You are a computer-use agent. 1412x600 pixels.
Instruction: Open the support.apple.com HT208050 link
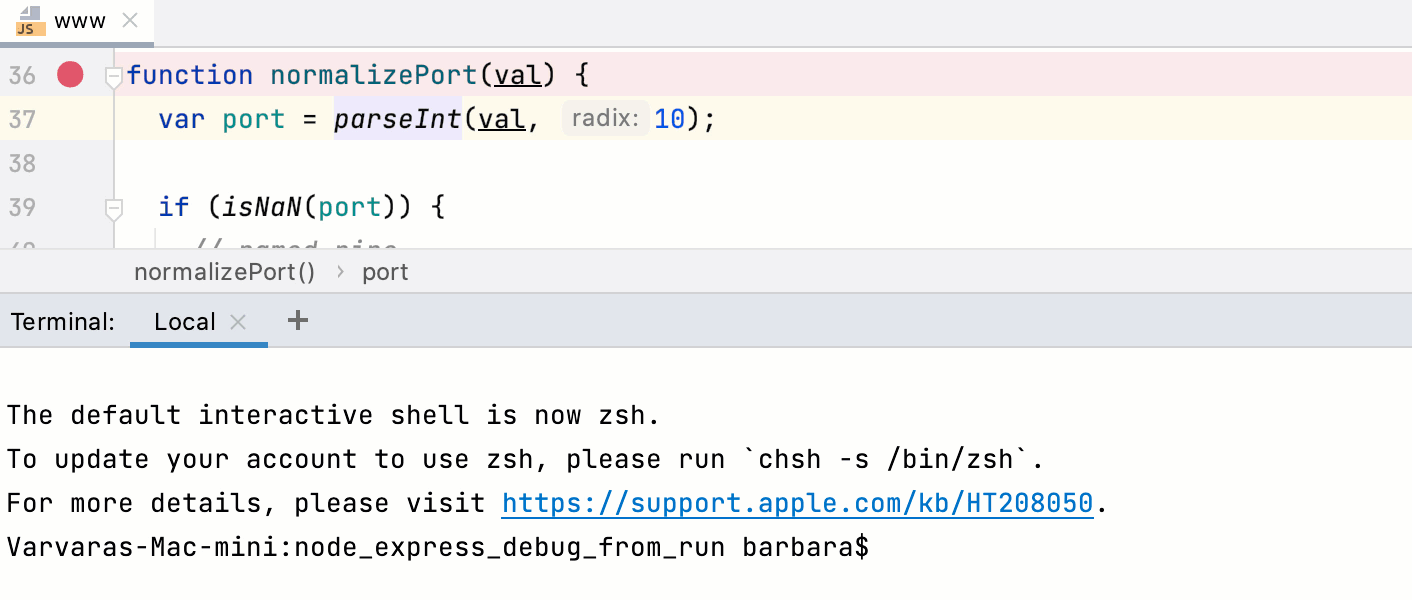797,503
